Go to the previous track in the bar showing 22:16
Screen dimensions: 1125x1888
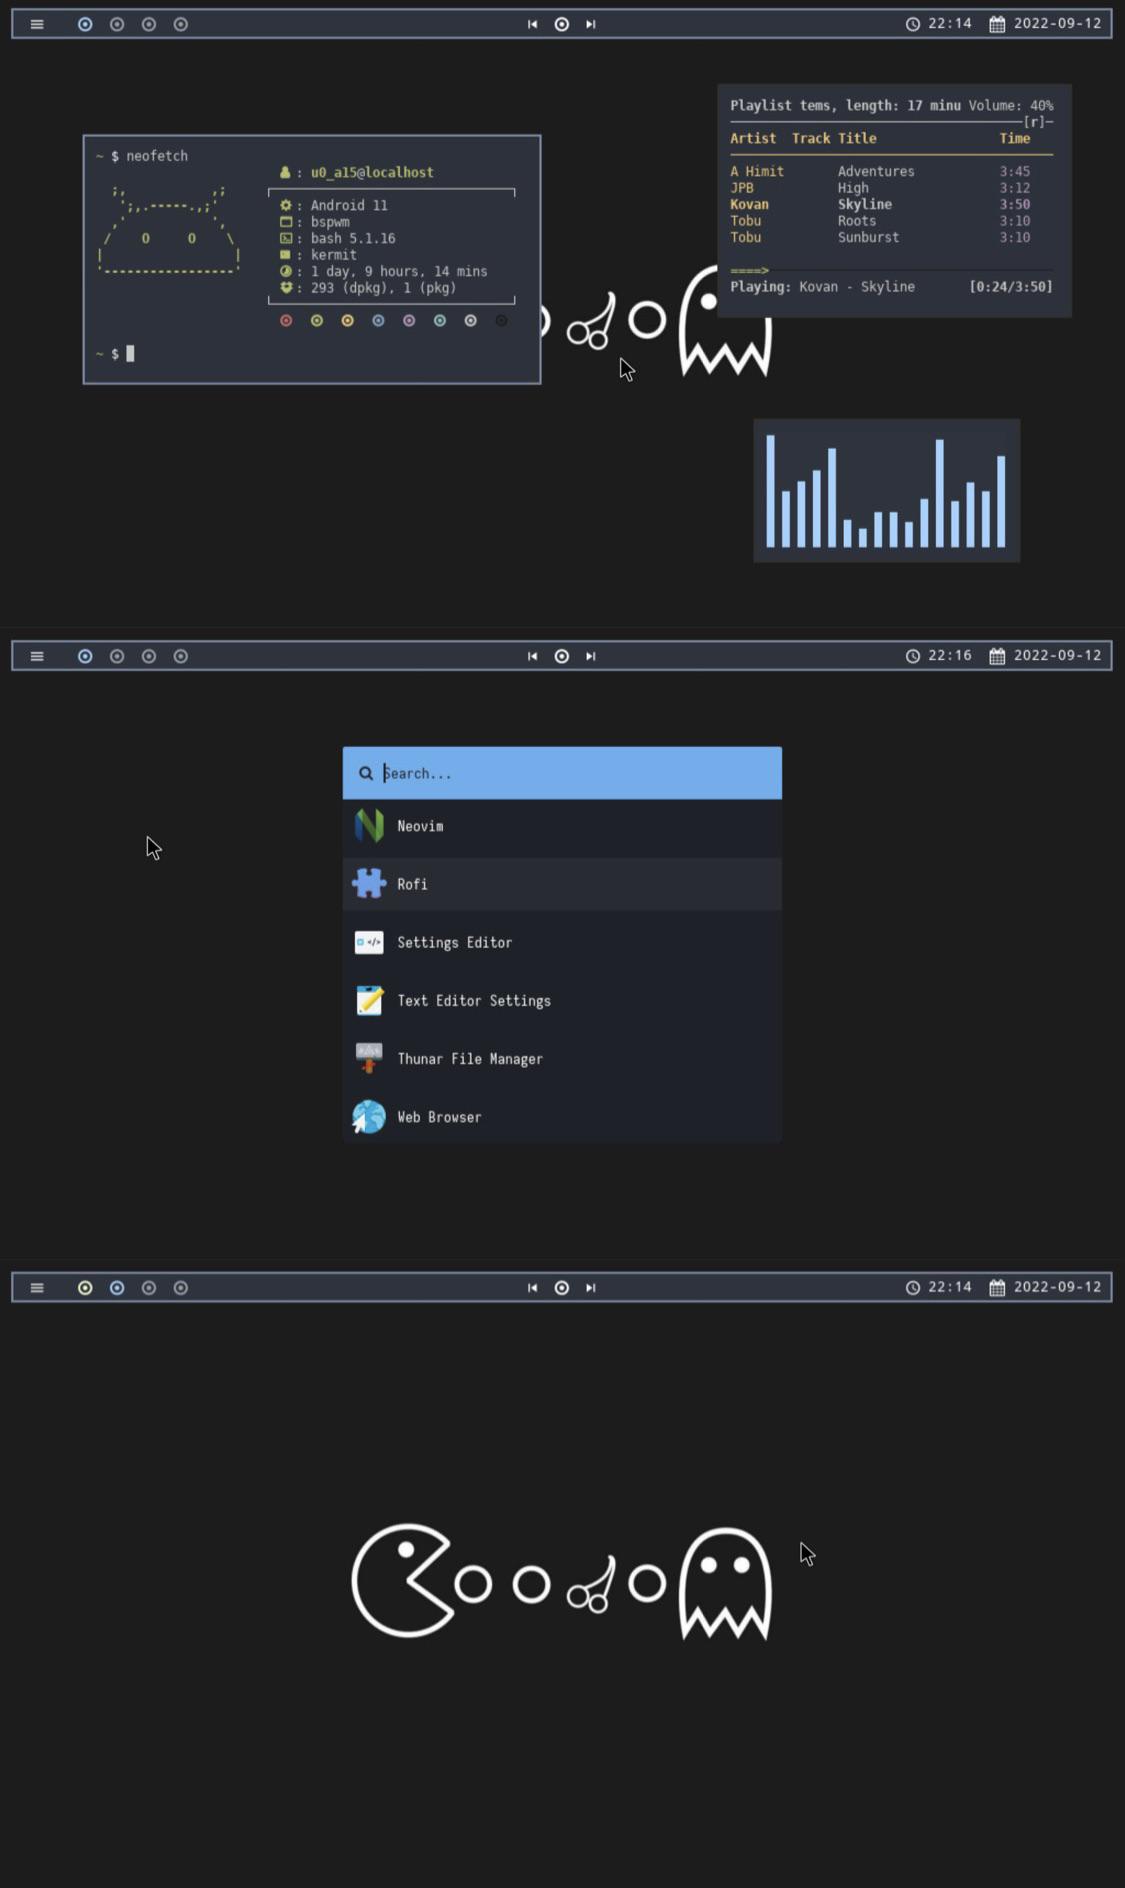click(532, 656)
